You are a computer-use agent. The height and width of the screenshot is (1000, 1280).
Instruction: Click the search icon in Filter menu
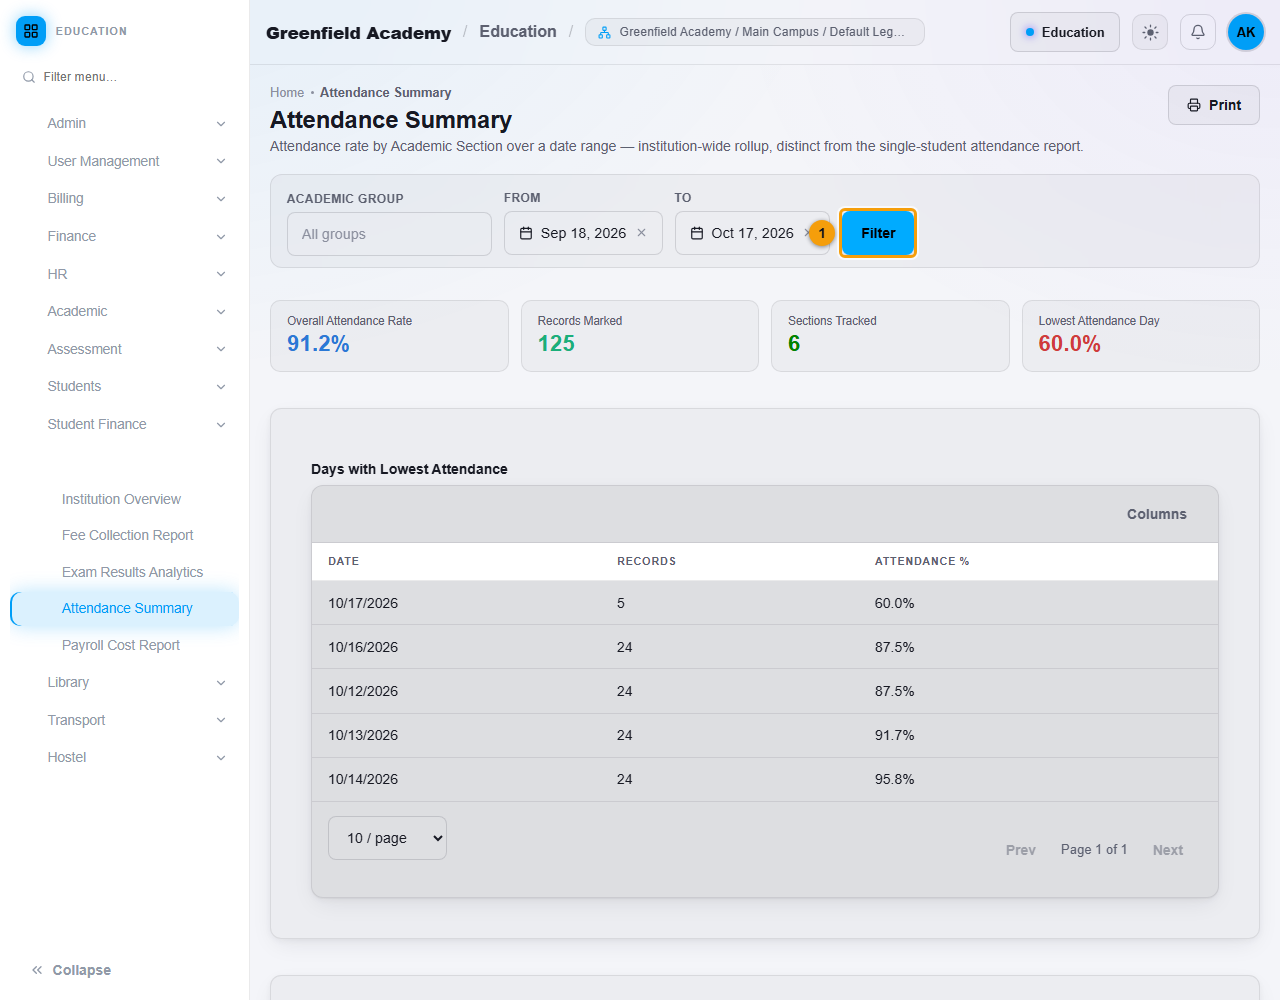point(29,77)
